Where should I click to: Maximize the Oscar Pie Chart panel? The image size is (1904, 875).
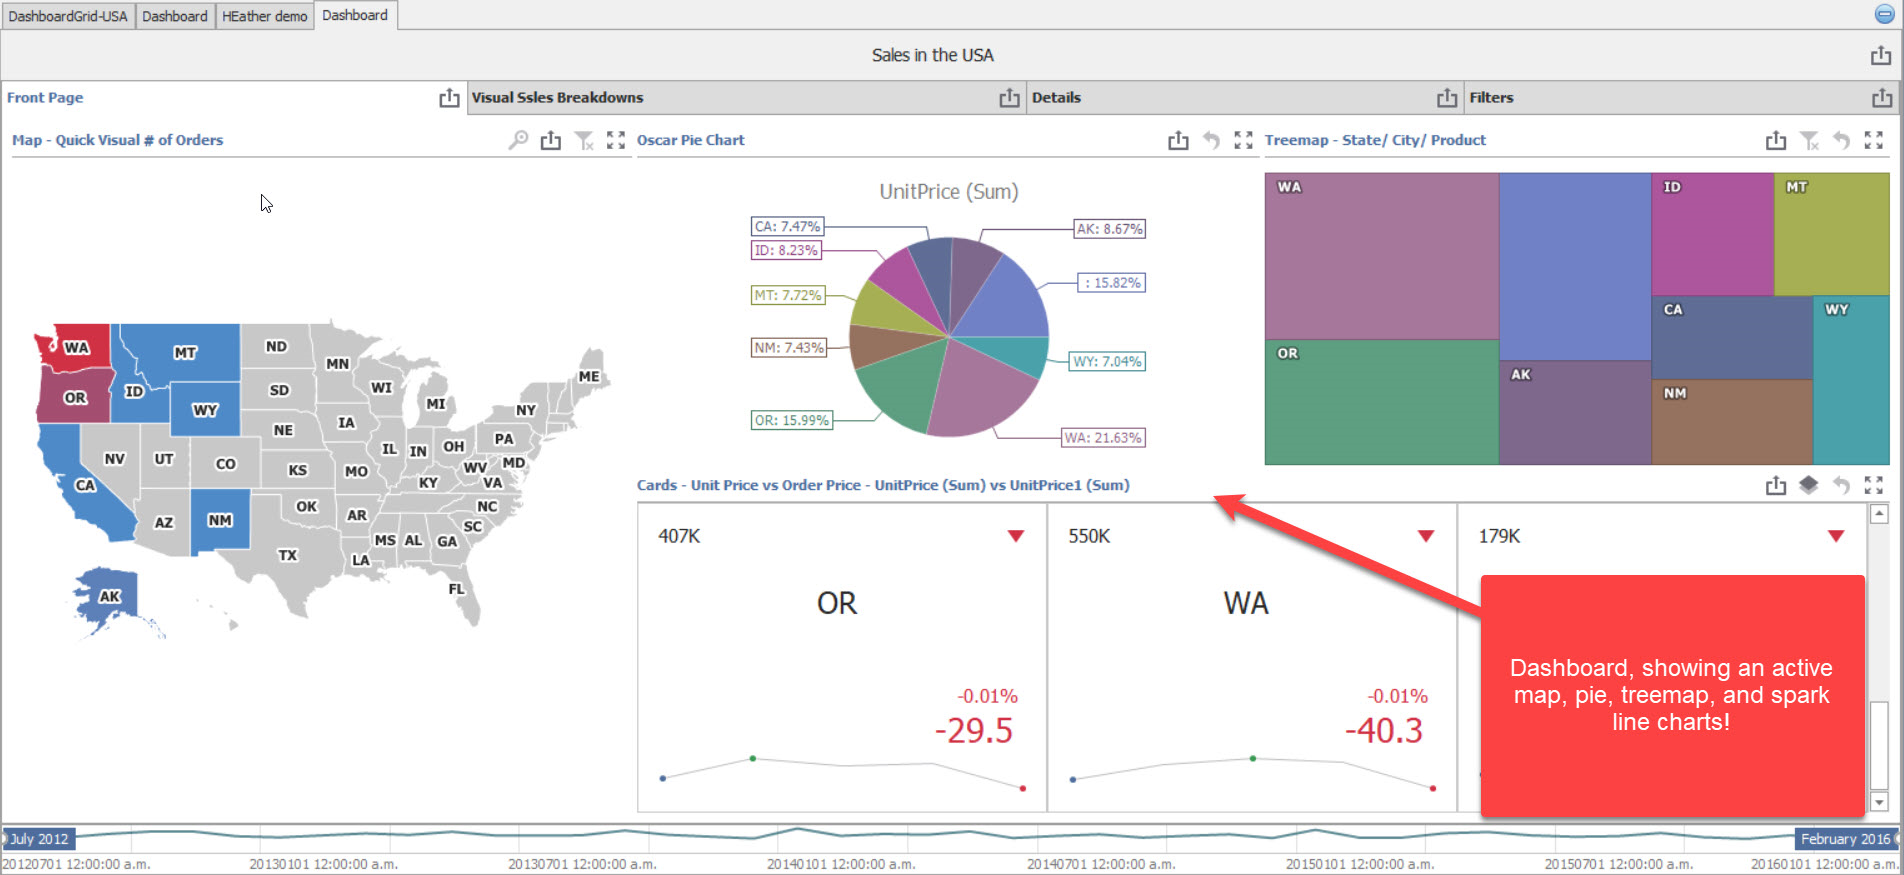[x=1243, y=140]
